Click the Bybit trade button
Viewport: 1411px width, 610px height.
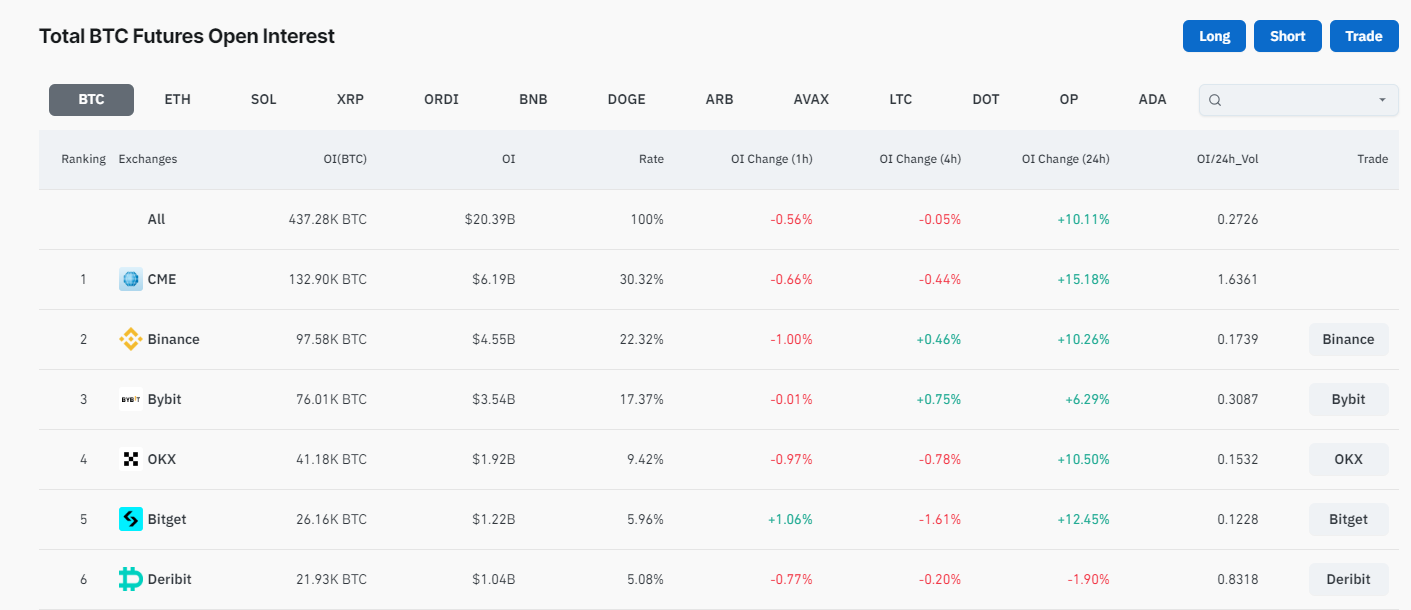point(1348,399)
